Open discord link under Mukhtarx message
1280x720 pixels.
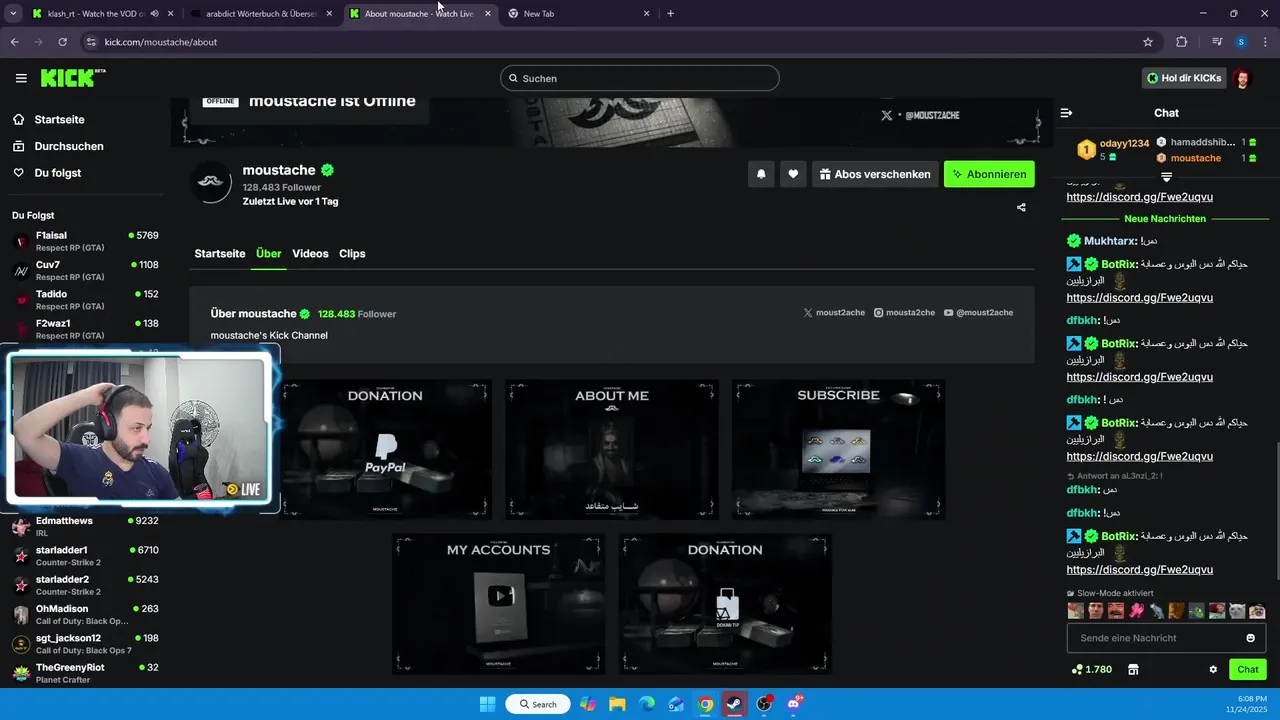(x=1139, y=298)
